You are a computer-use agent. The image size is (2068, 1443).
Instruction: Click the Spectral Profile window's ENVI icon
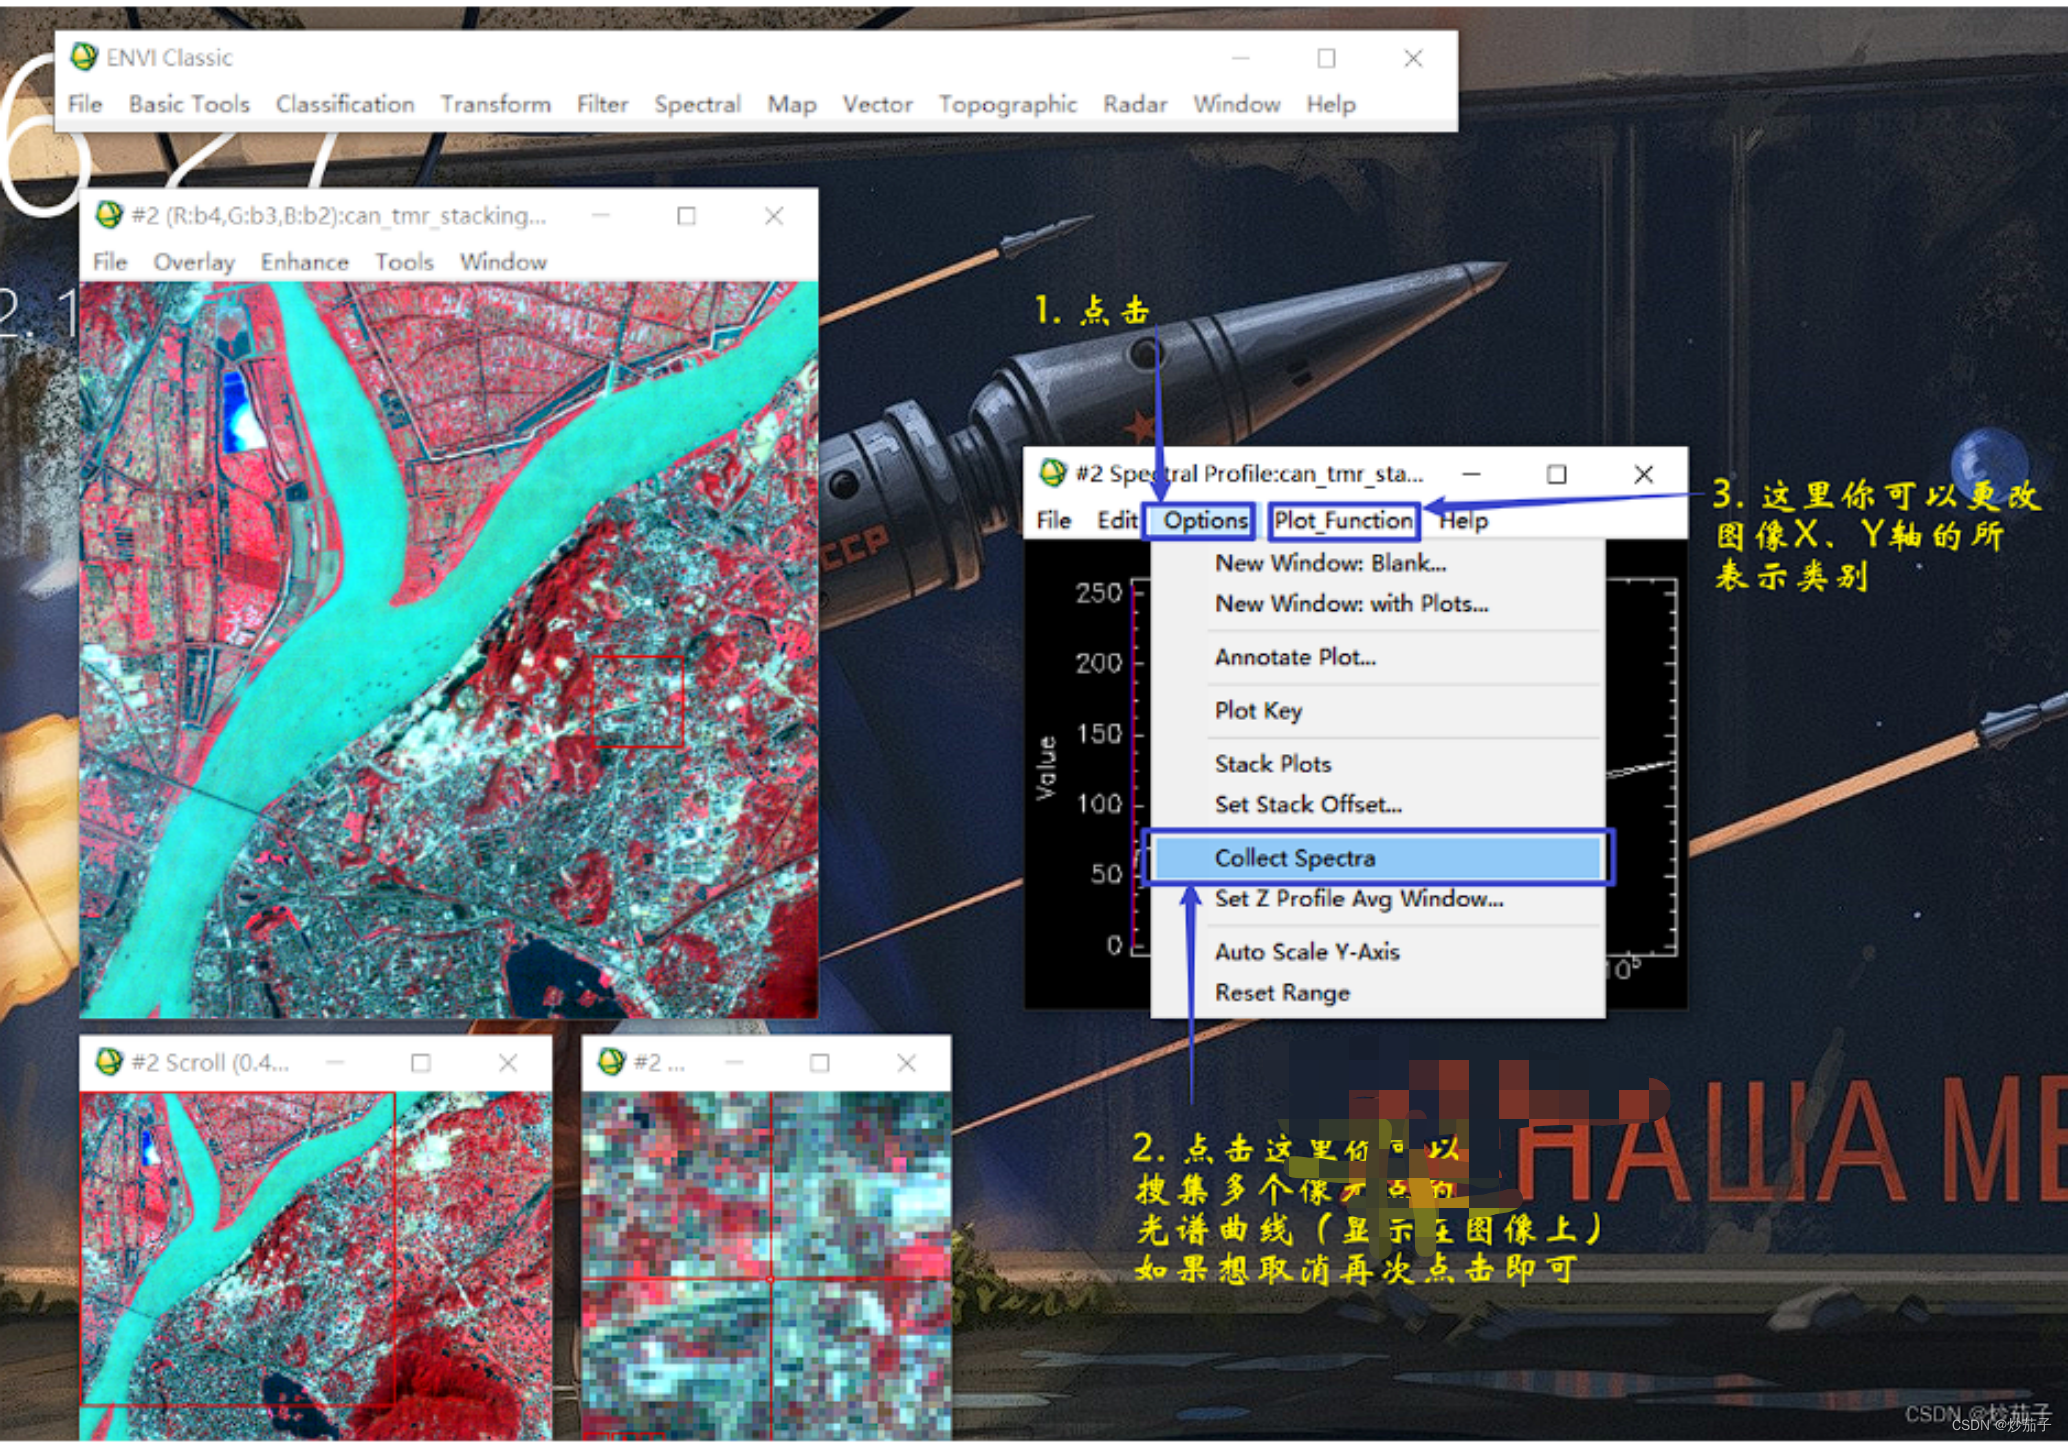[1052, 473]
